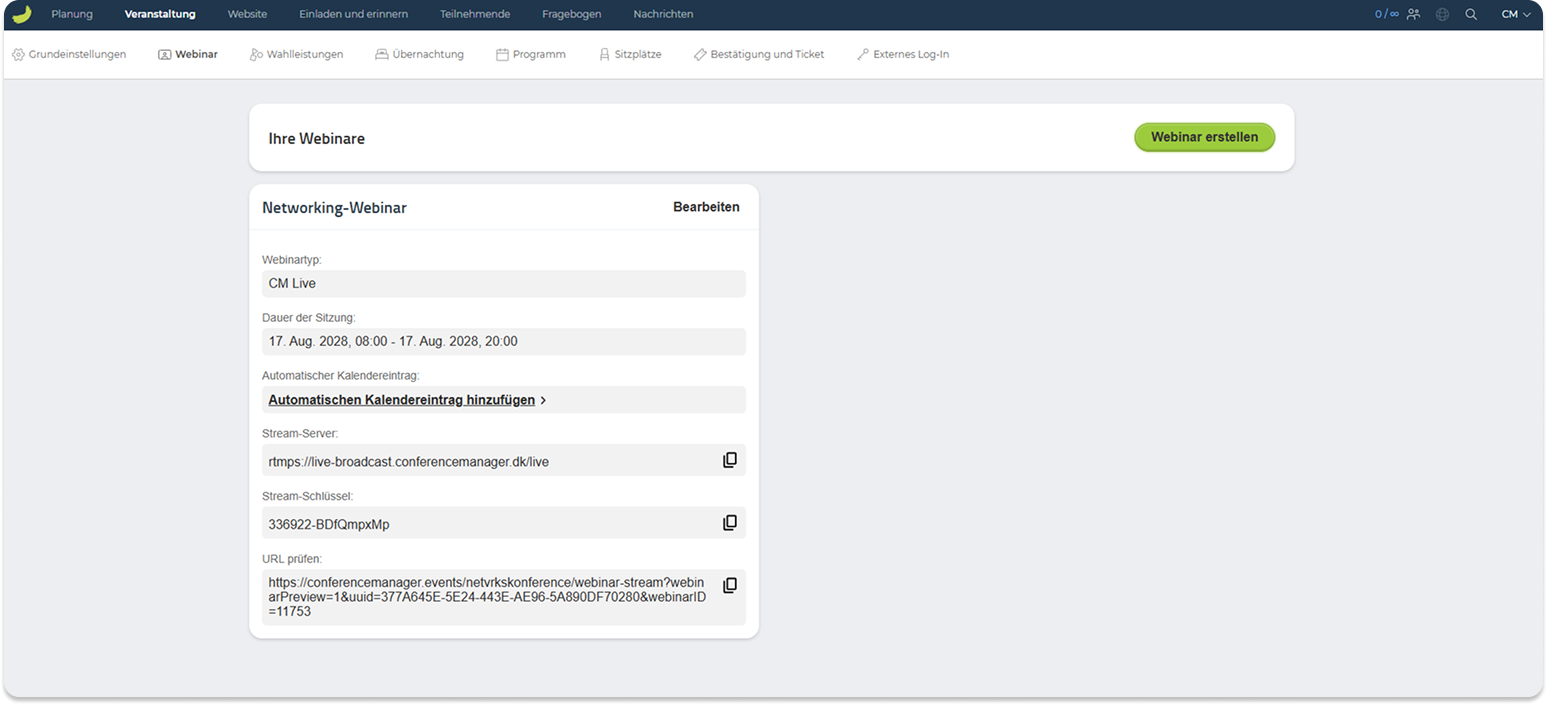This screenshot has width=1547, height=705.
Task: Click the 0 / ∞ participant counter
Action: 1387,14
